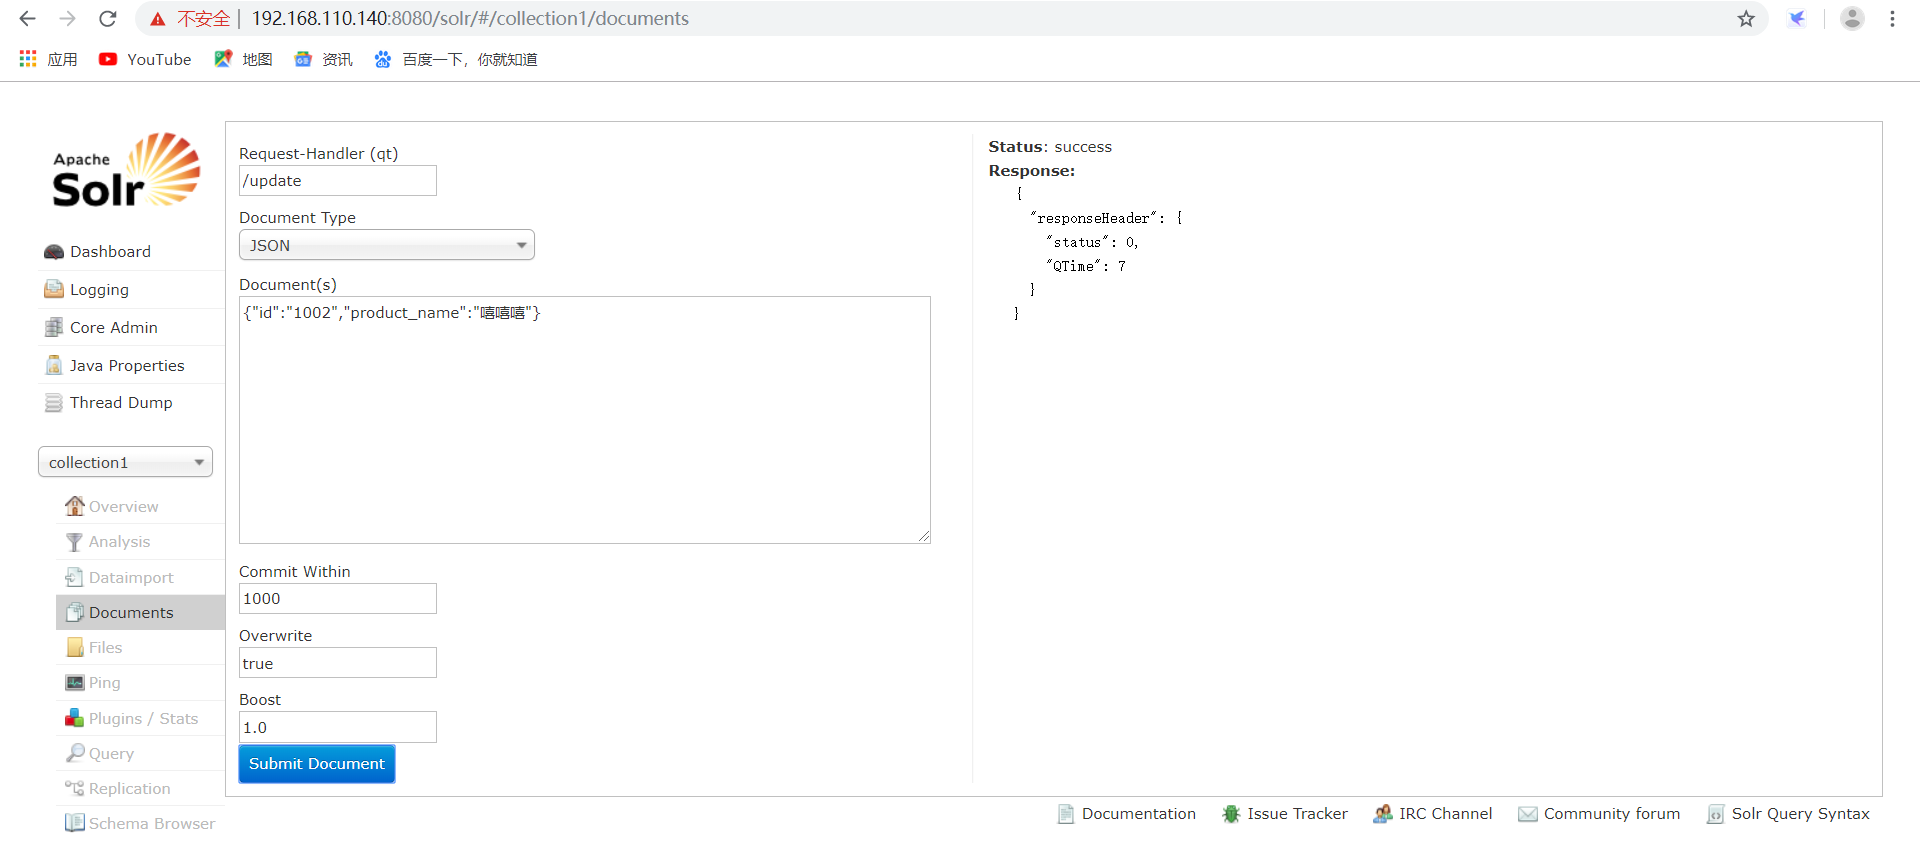Screen dimensions: 1920x860
Task: Open the Schema Browser section
Action: 152,824
